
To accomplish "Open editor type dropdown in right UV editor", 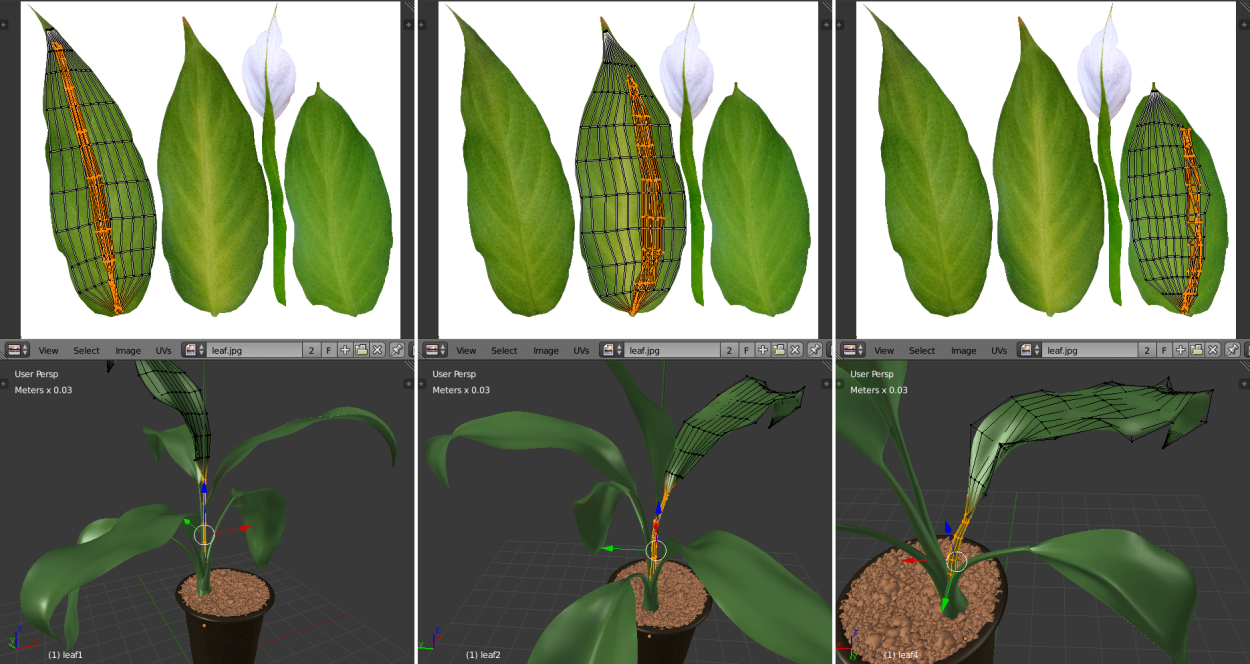I will click(853, 350).
